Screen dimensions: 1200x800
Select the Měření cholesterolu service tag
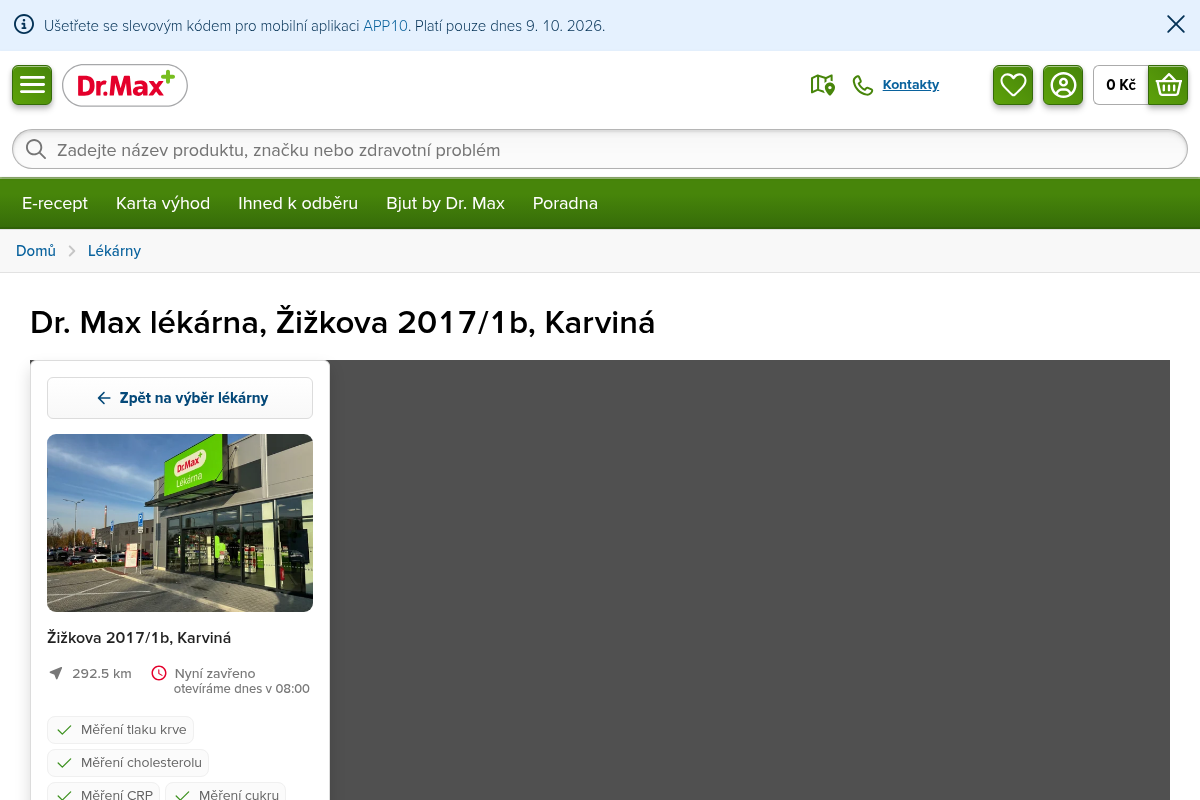(x=128, y=763)
